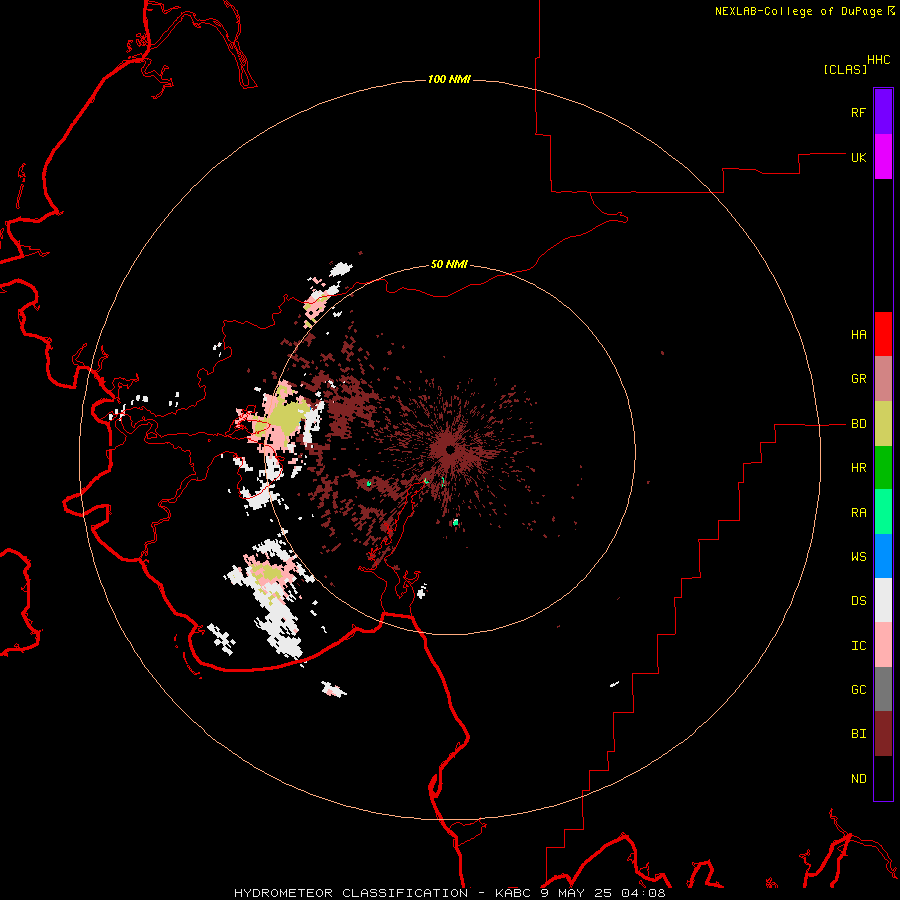Click the "HR" legend label

point(858,468)
